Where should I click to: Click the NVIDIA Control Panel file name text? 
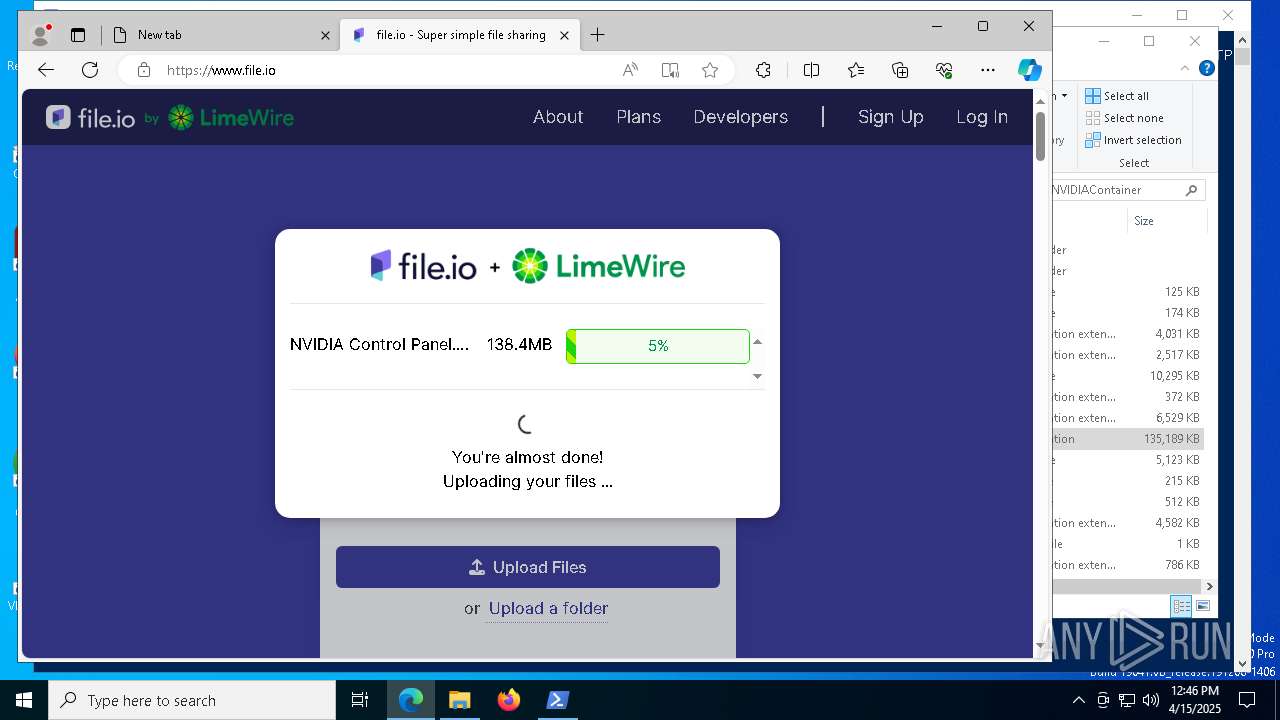coord(379,344)
